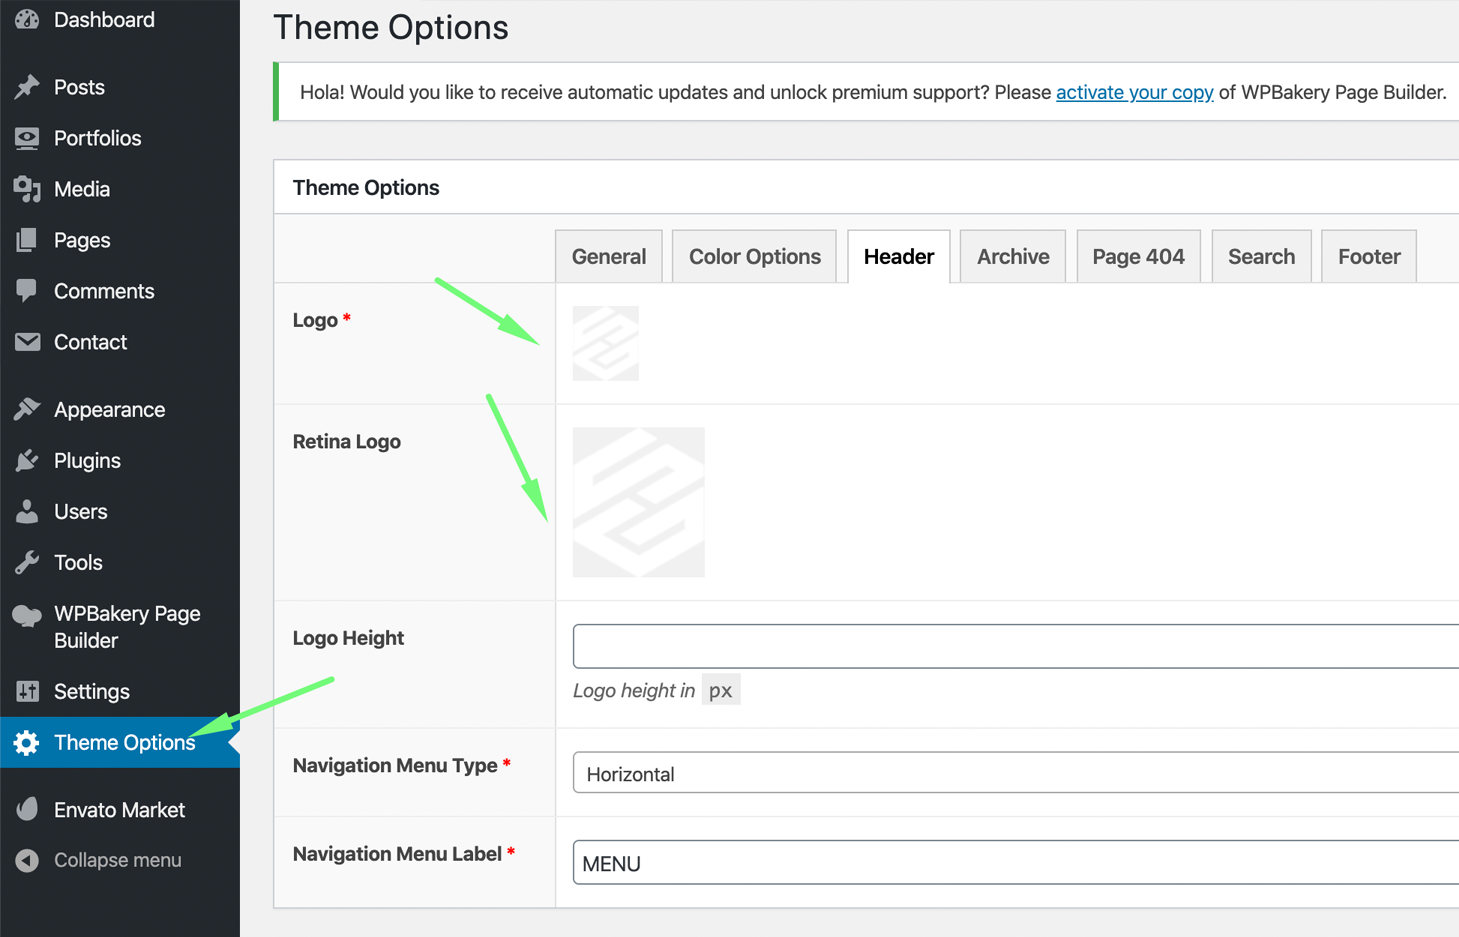Click the Media library icon
The width and height of the screenshot is (1459, 937).
point(27,189)
